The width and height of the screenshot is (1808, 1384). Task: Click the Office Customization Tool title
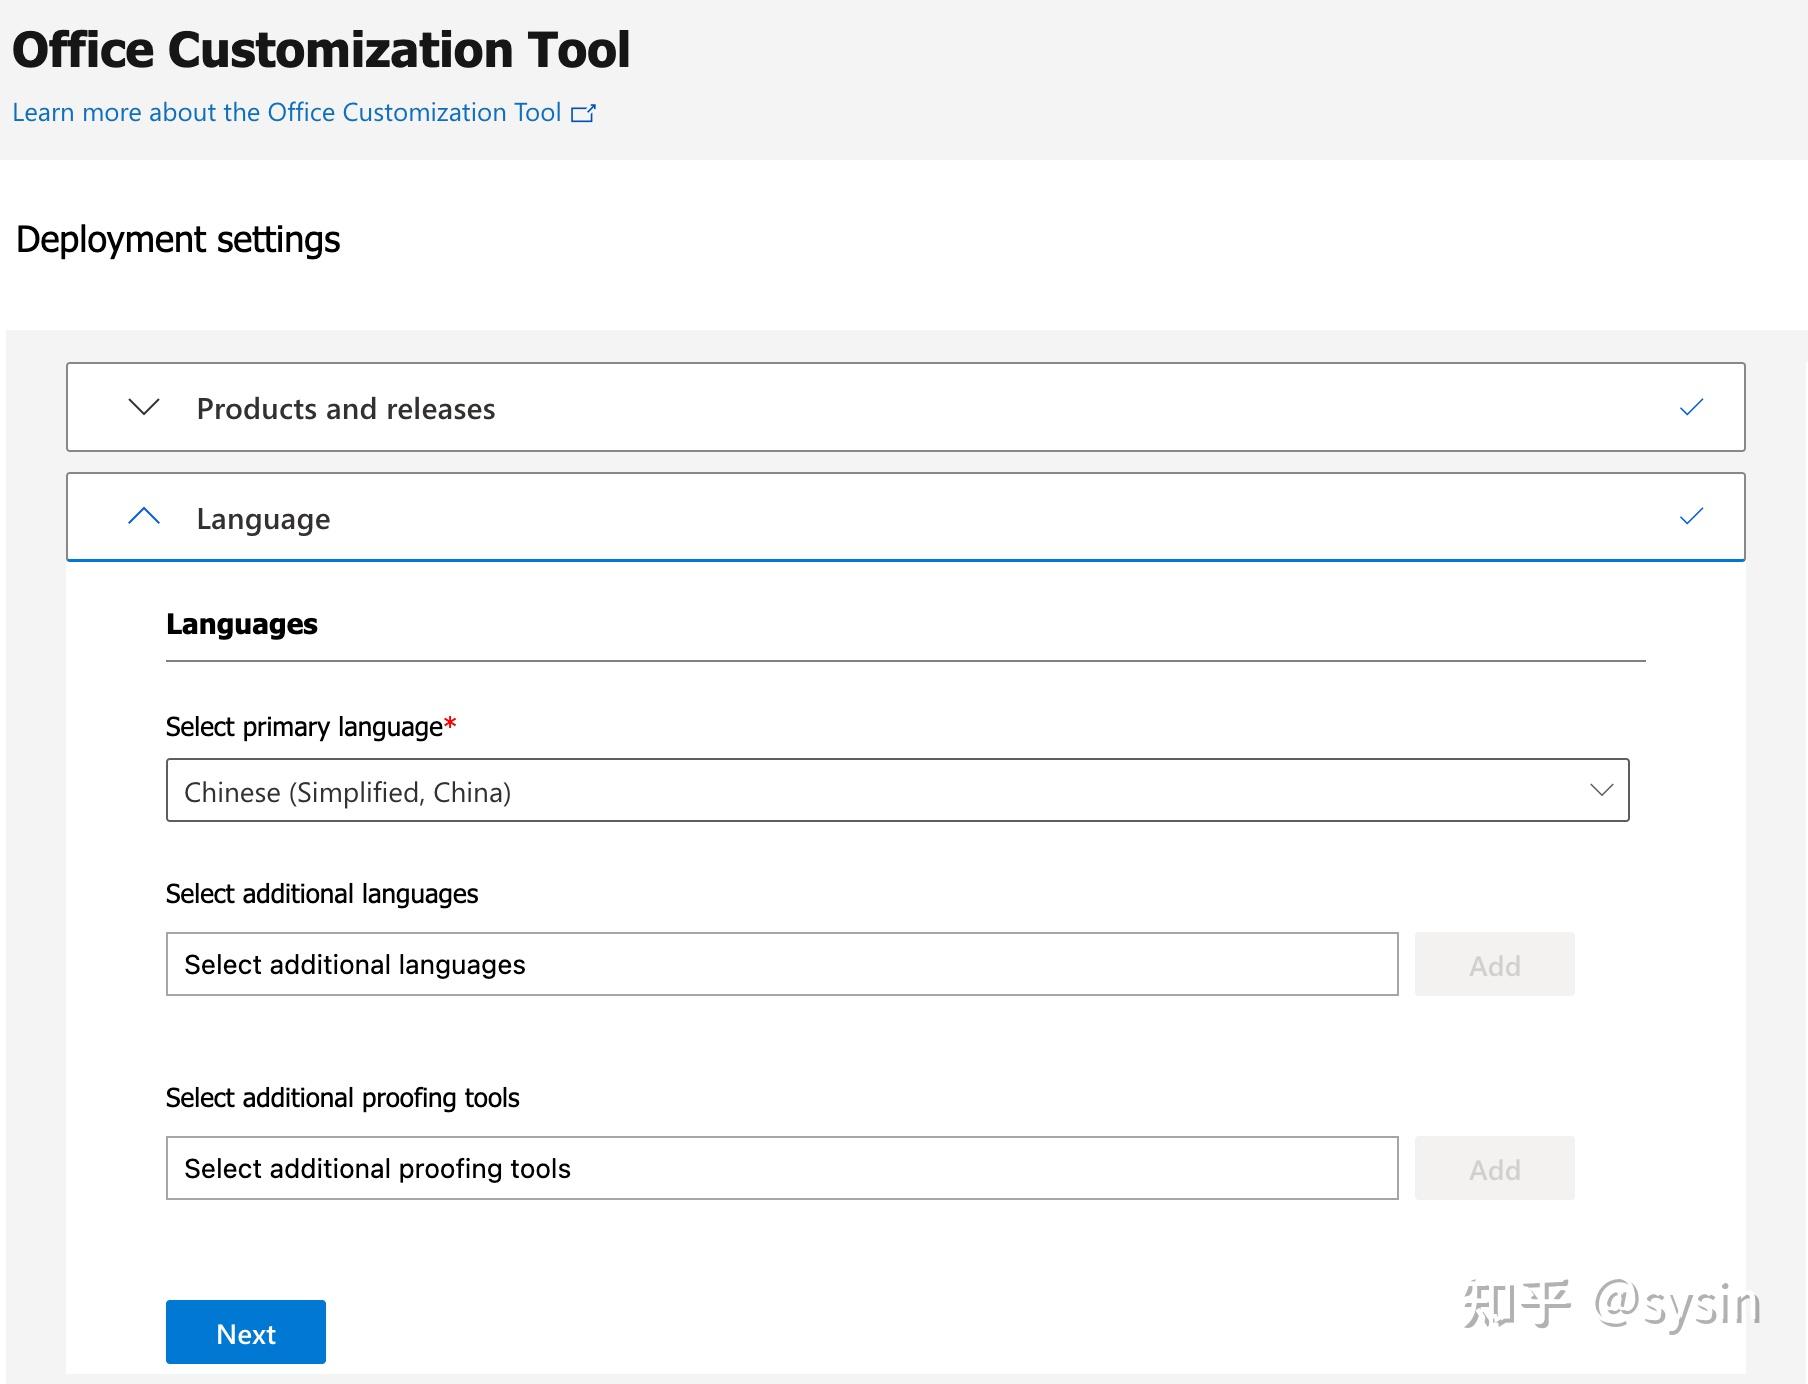point(321,49)
